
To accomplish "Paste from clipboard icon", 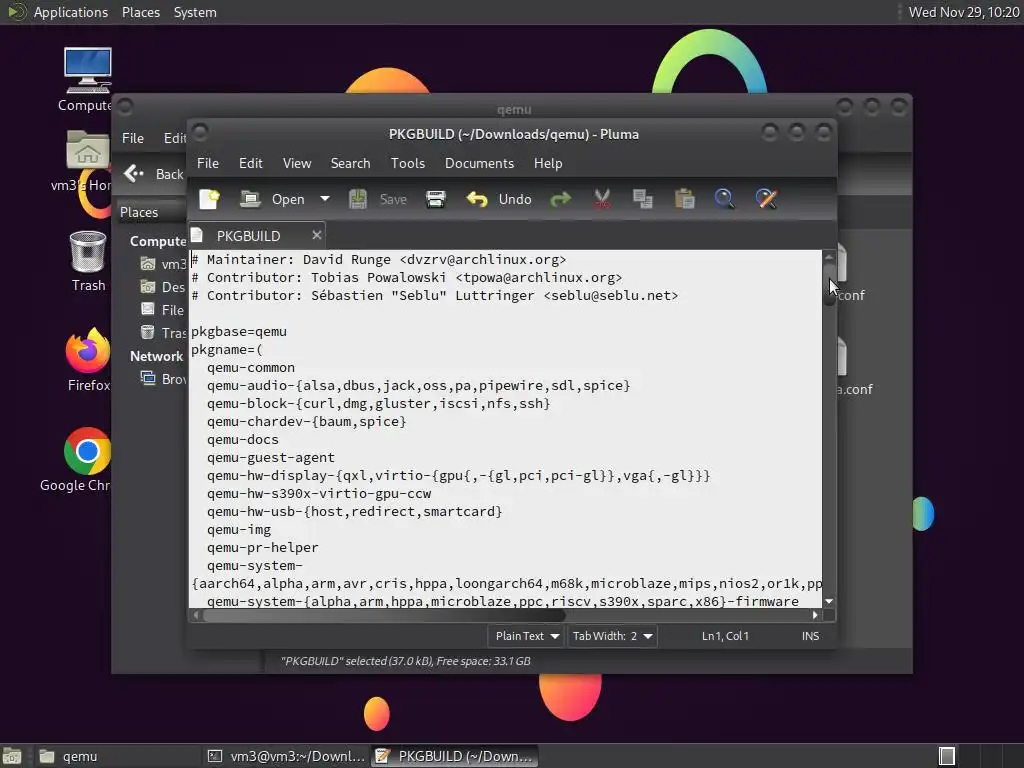I will click(684, 199).
